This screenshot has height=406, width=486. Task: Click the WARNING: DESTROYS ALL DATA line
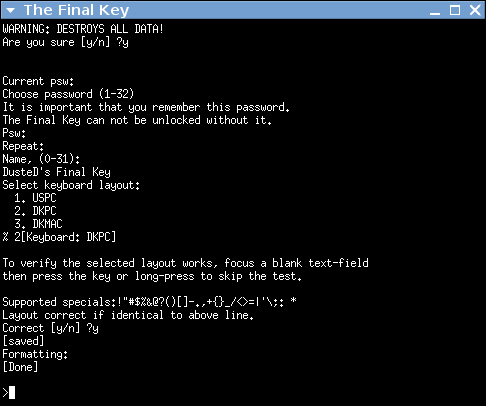83,29
